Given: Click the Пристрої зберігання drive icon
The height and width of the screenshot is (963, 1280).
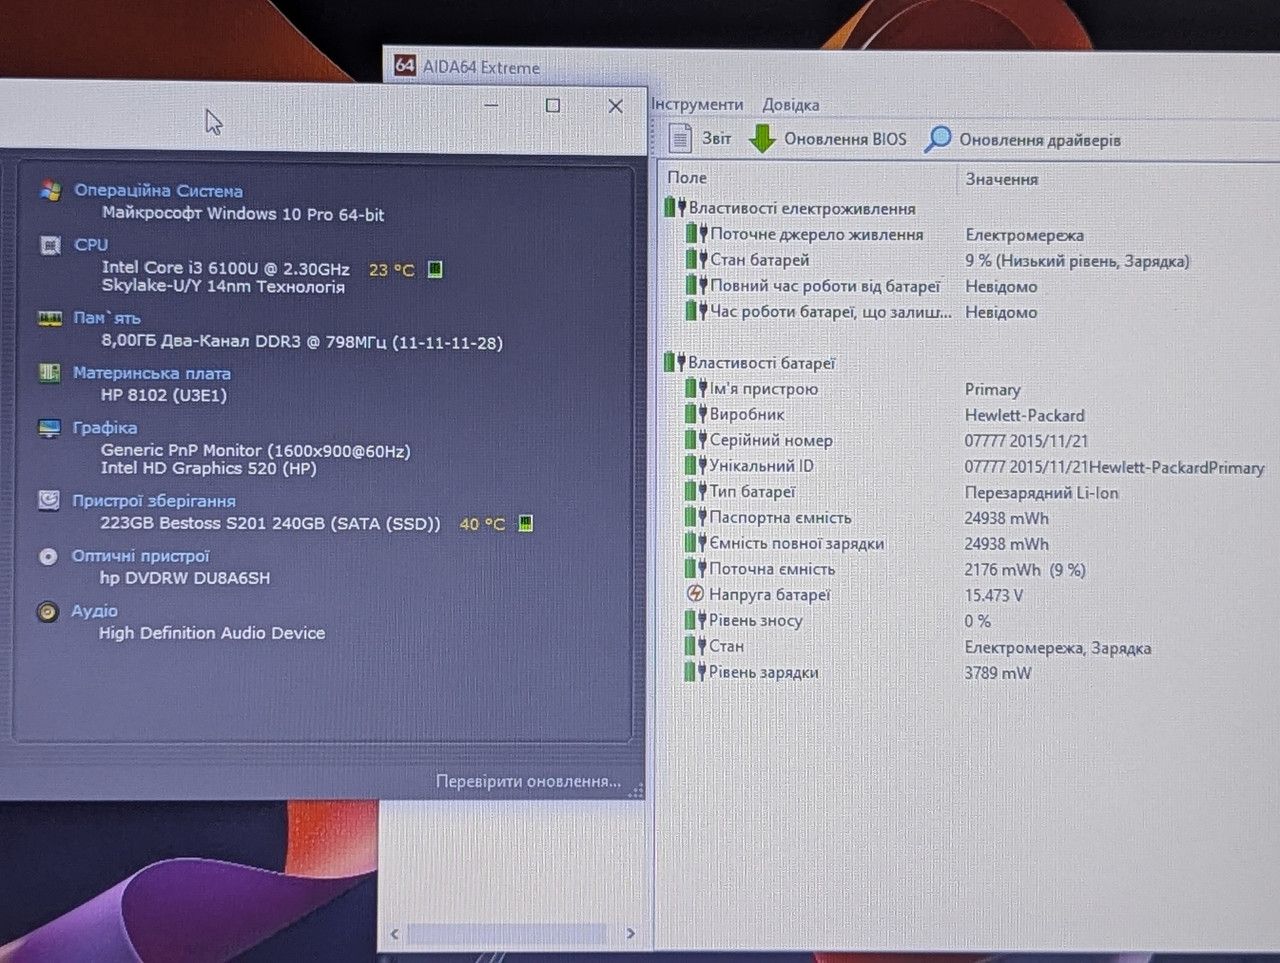Looking at the screenshot, I should point(48,500).
